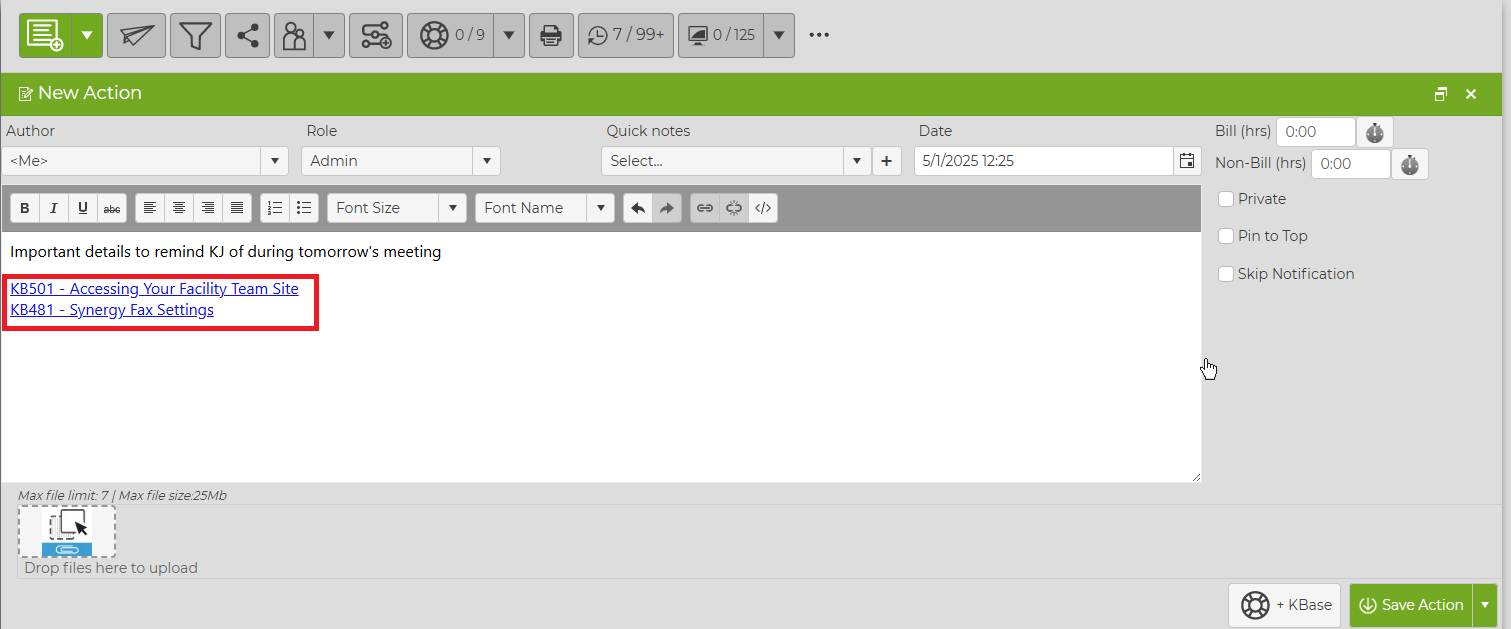Click the printer icon
1511x629 pixels.
(x=550, y=36)
